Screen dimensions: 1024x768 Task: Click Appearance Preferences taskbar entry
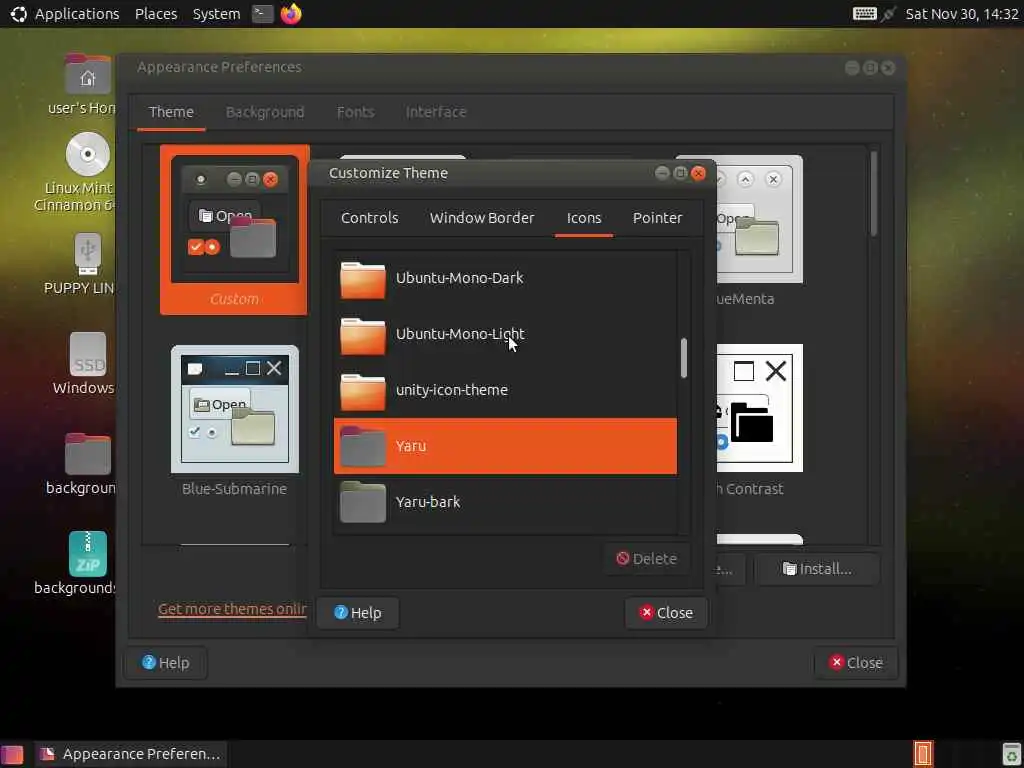coord(131,754)
